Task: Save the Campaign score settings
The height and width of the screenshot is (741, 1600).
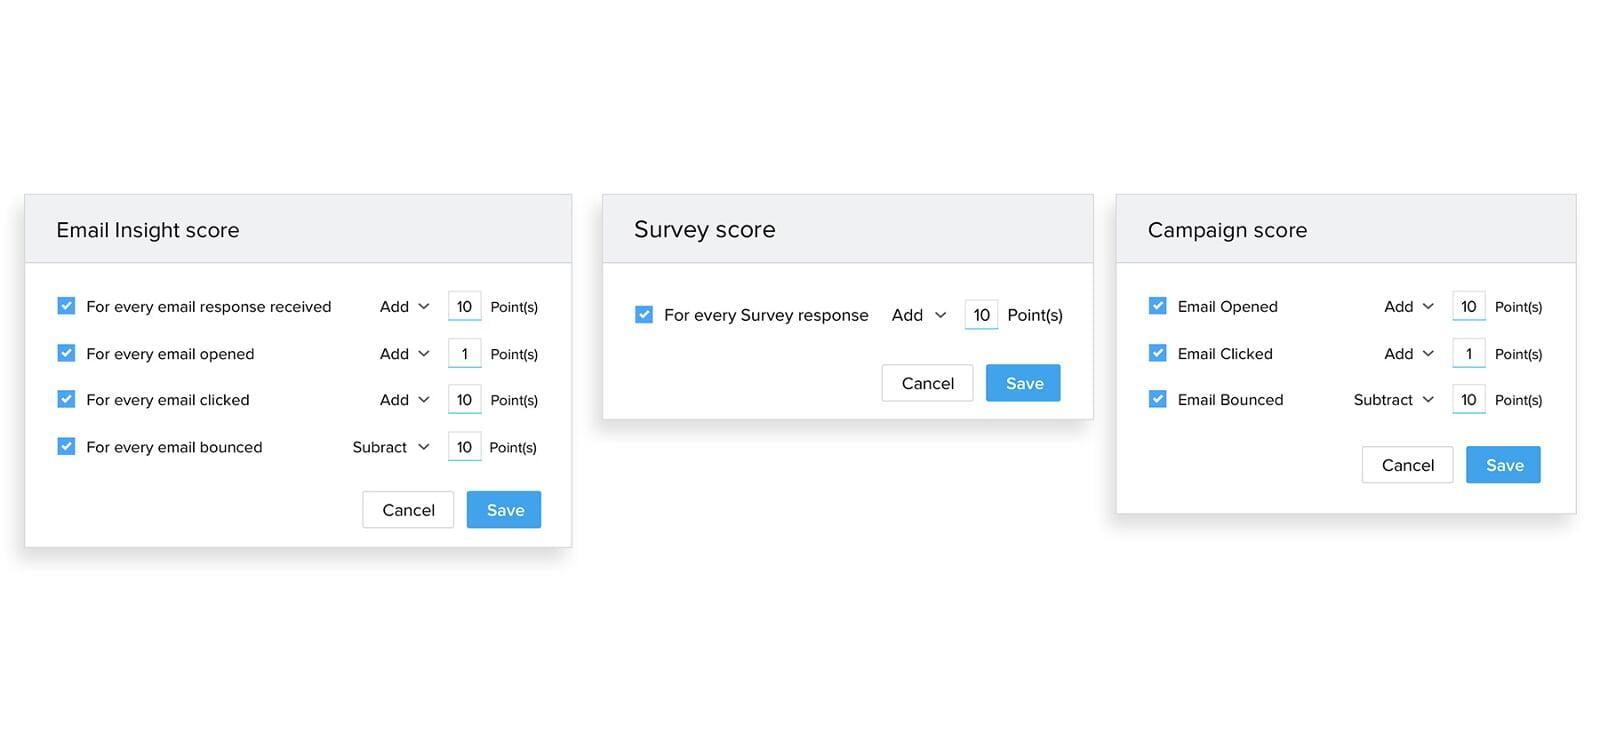Action: (1503, 465)
